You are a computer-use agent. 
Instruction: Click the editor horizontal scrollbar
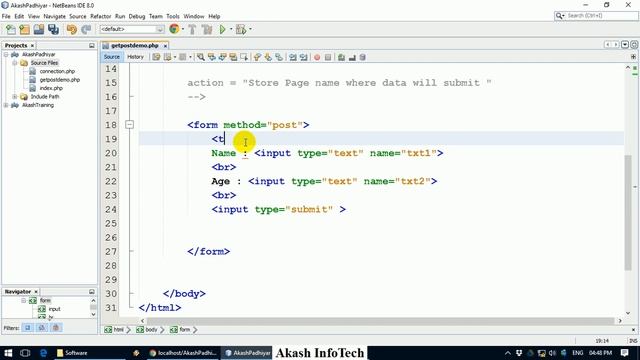pos(380,321)
